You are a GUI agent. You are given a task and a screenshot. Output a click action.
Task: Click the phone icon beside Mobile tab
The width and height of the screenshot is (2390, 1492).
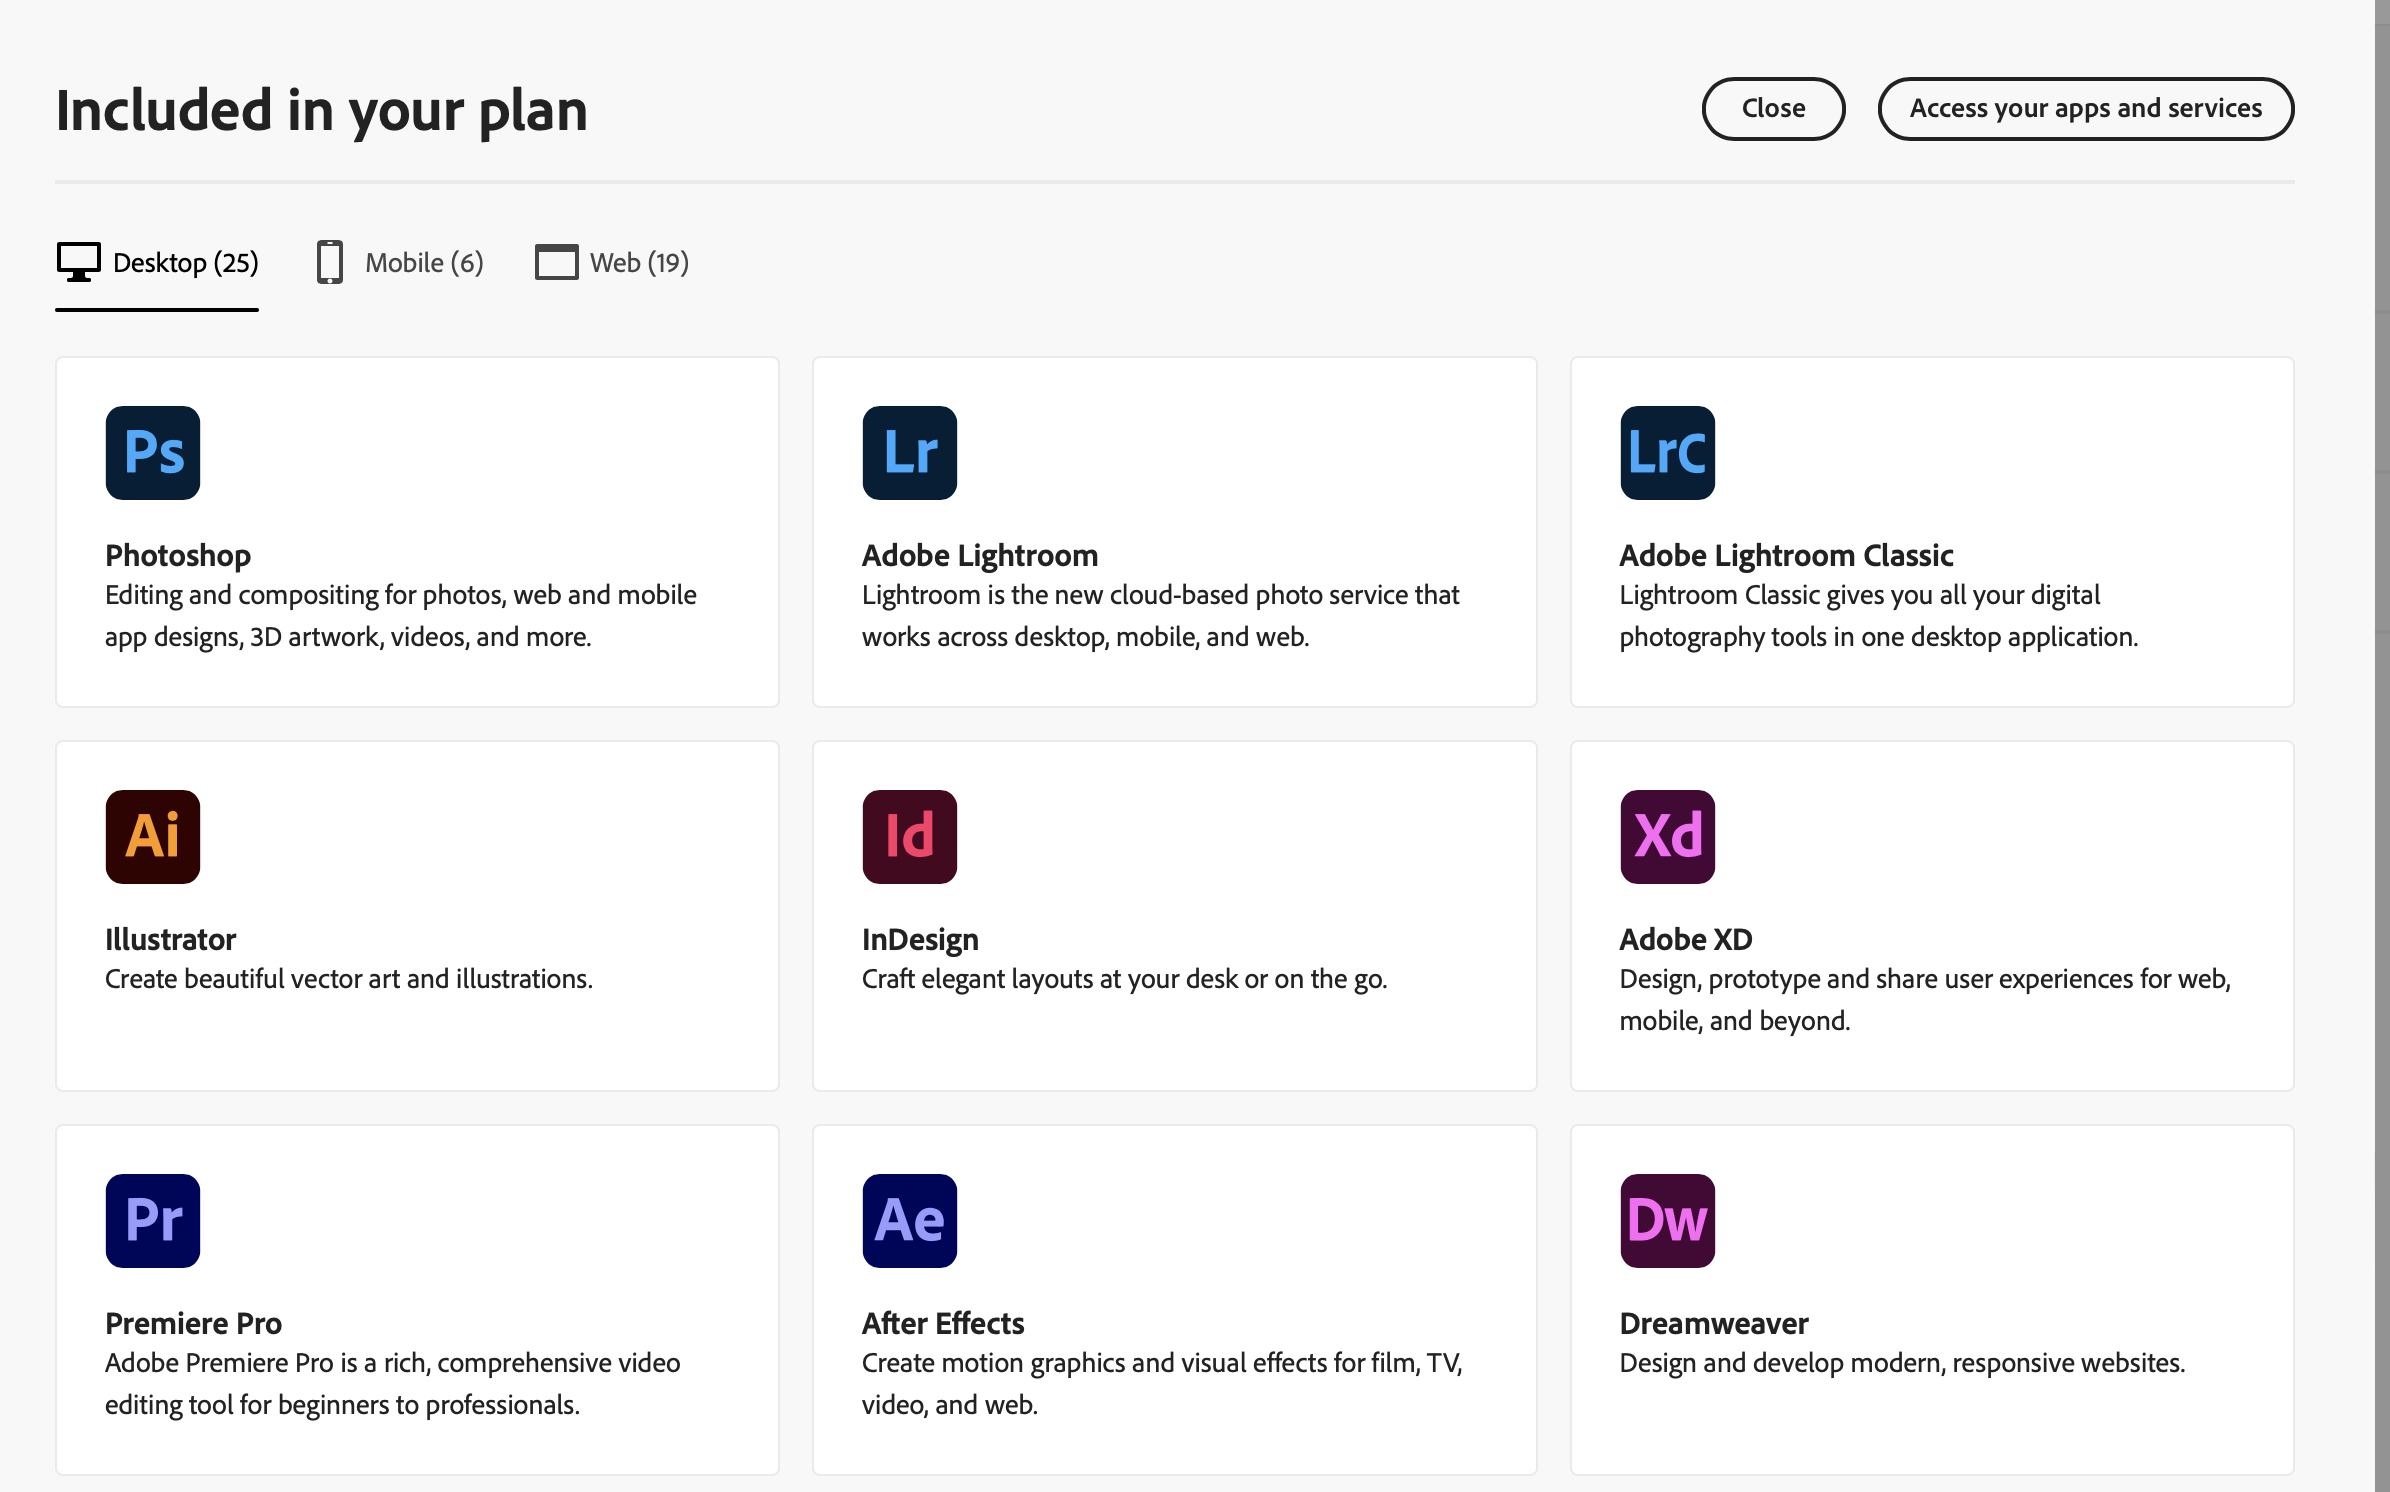click(x=329, y=262)
